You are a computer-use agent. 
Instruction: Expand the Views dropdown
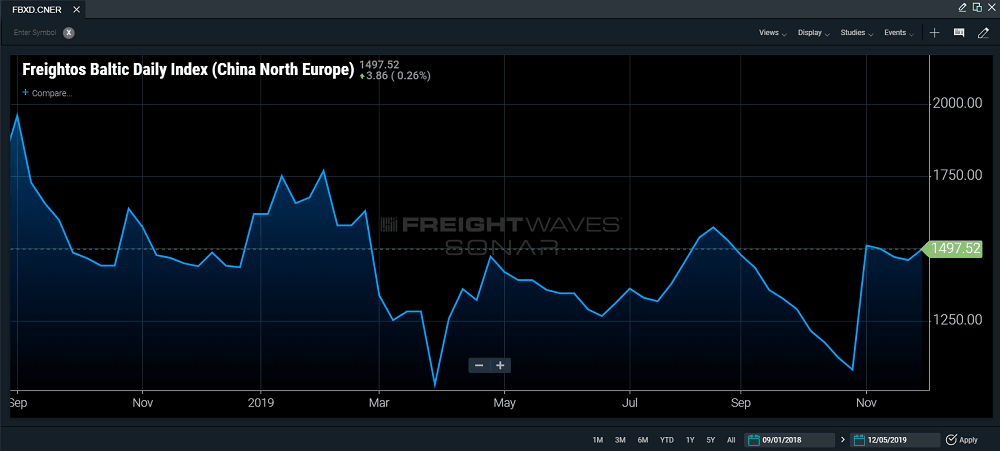click(x=772, y=33)
